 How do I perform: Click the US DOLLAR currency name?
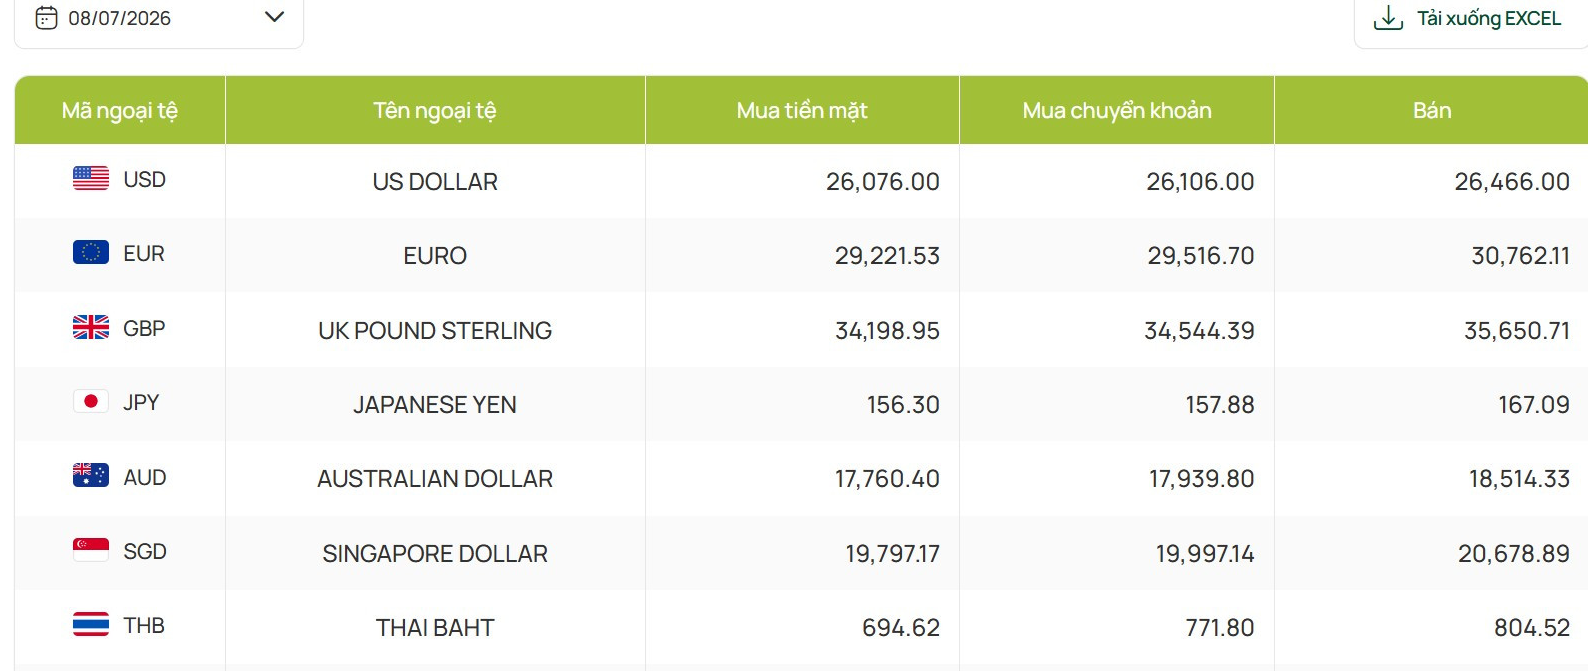435,182
